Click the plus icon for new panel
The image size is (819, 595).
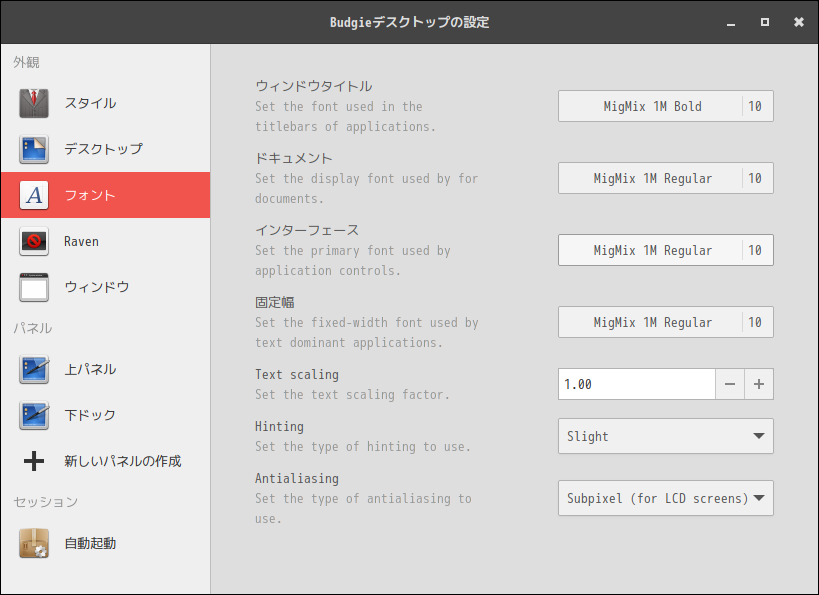[x=34, y=461]
